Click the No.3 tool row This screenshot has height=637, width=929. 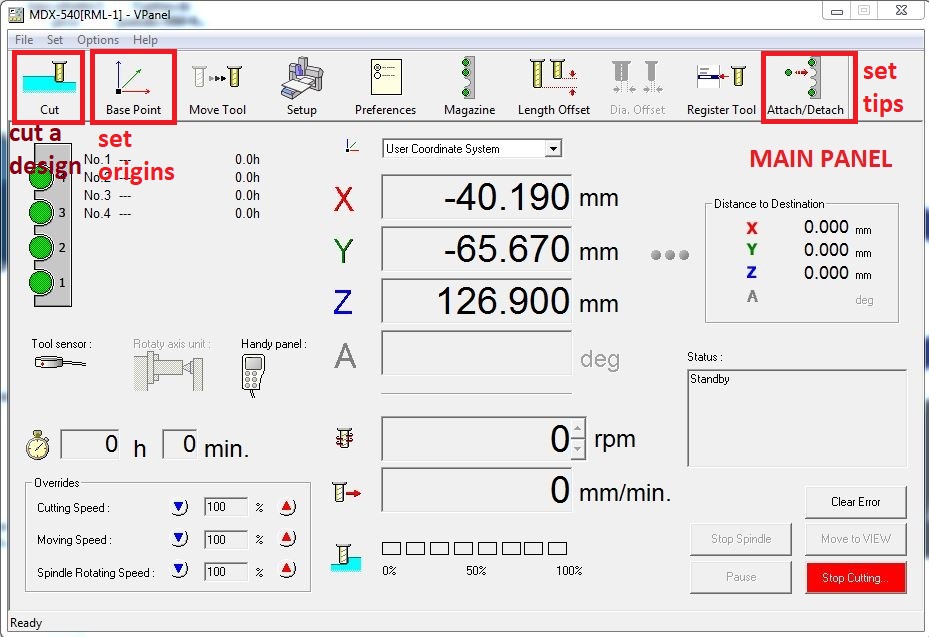(x=172, y=196)
